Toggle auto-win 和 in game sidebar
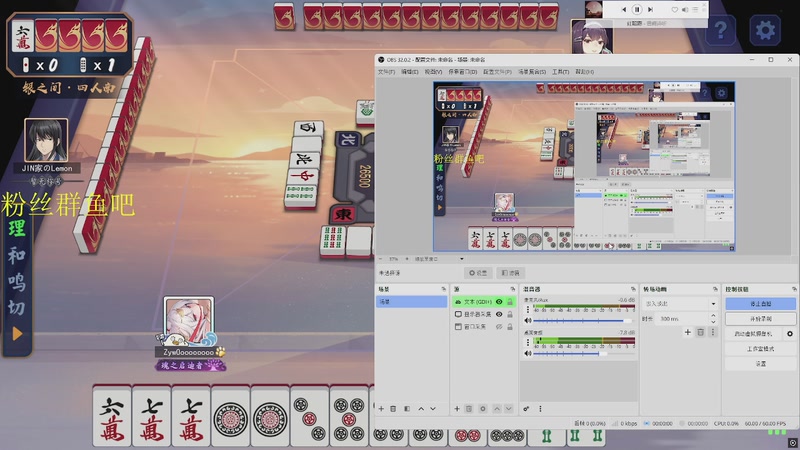 (x=16, y=255)
